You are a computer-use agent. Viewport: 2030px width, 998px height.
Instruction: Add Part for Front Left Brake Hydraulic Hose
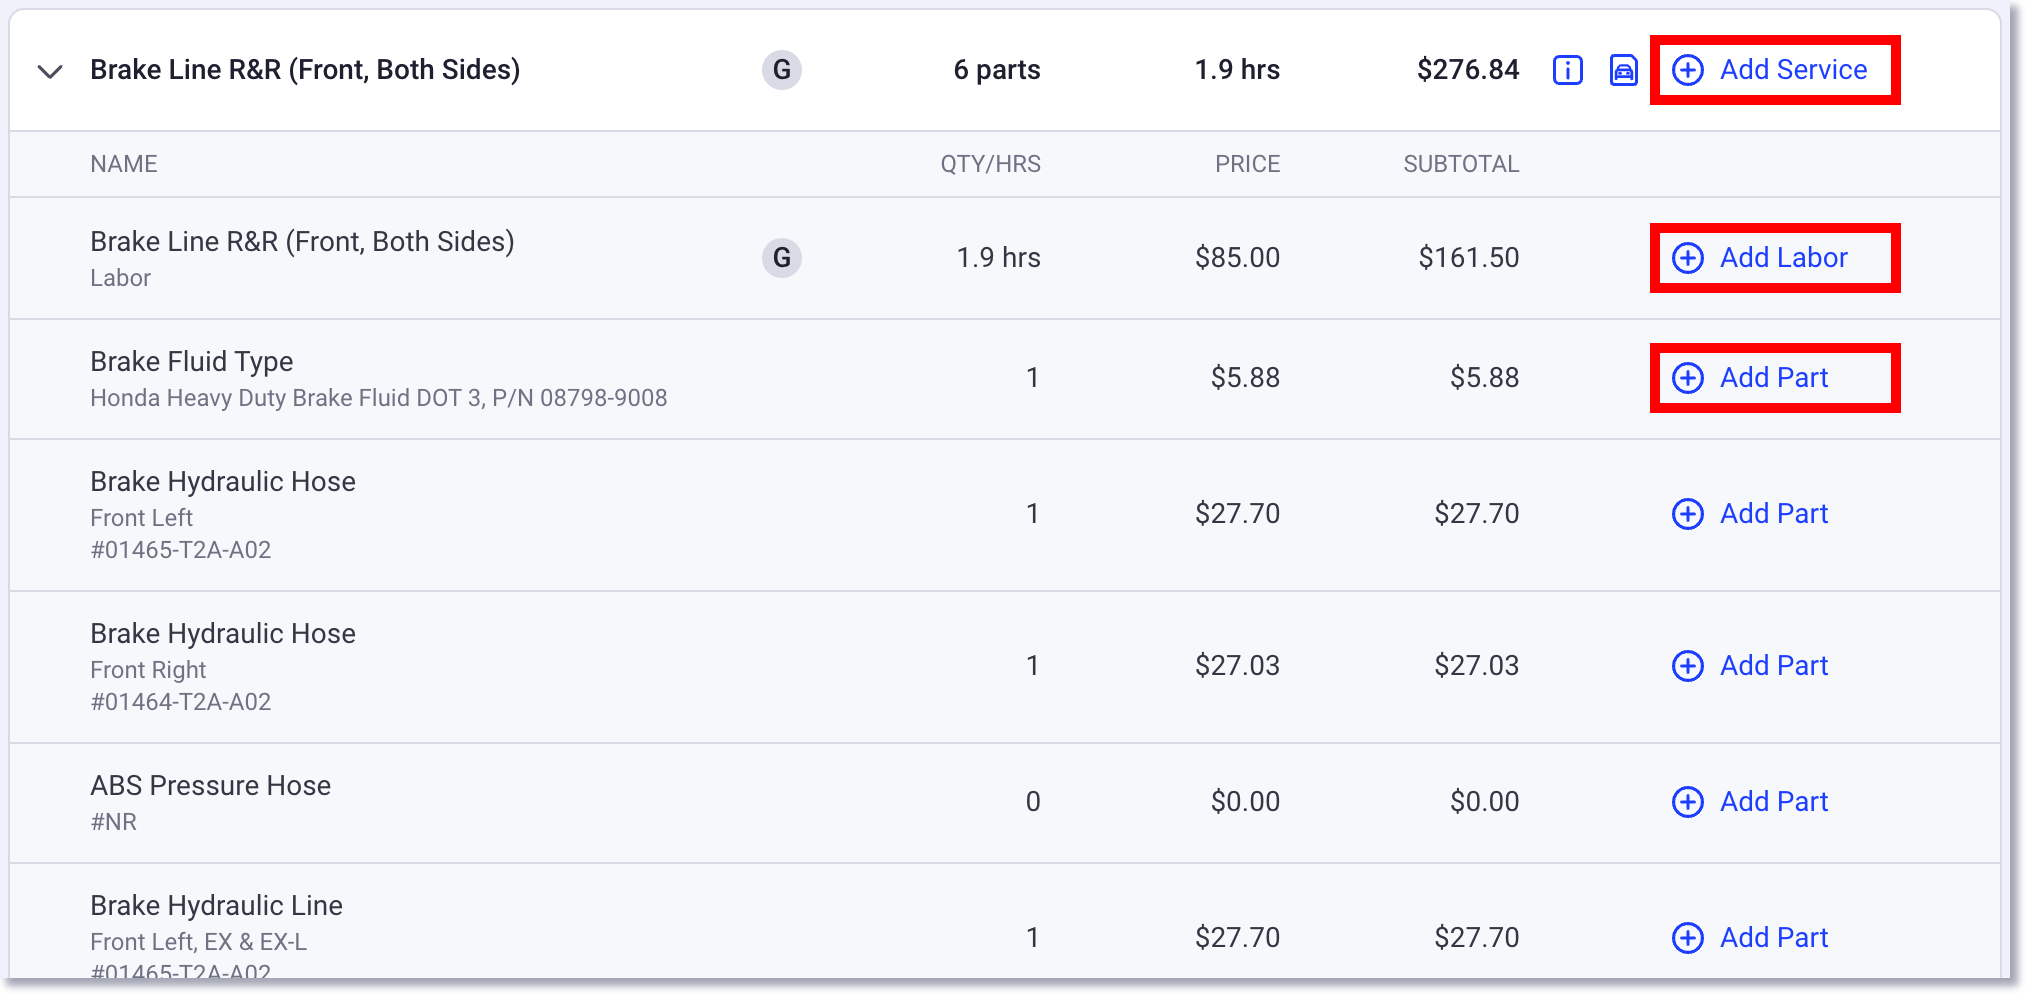coord(1773,513)
